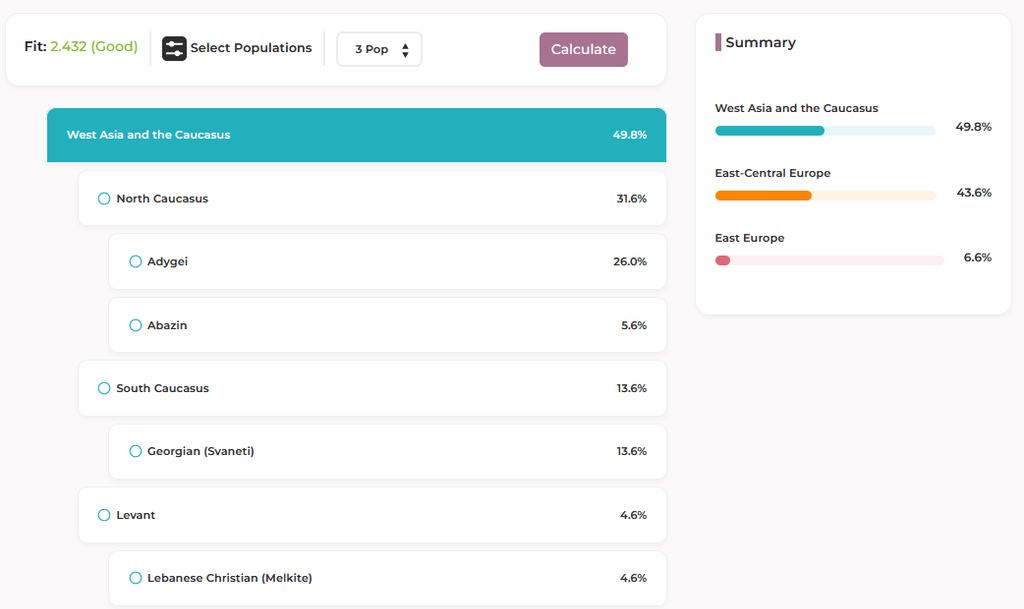Click the 13.6% value for South Caucasus
The width and height of the screenshot is (1024, 609).
click(632, 388)
